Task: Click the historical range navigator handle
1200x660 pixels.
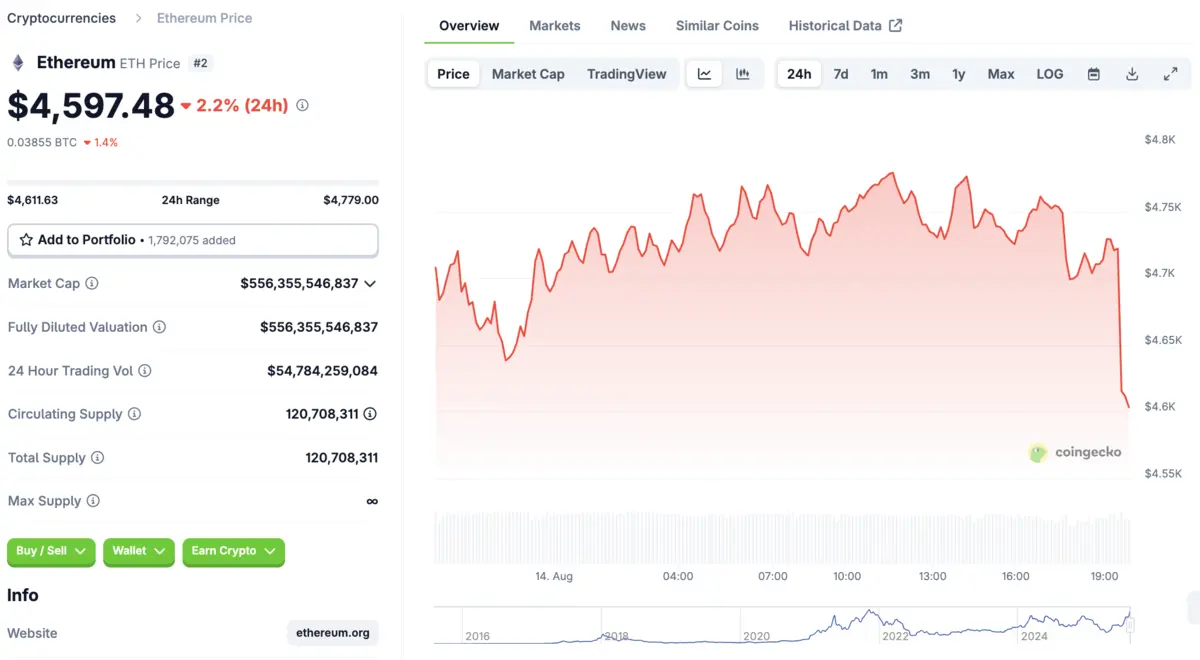Action: click(1131, 625)
